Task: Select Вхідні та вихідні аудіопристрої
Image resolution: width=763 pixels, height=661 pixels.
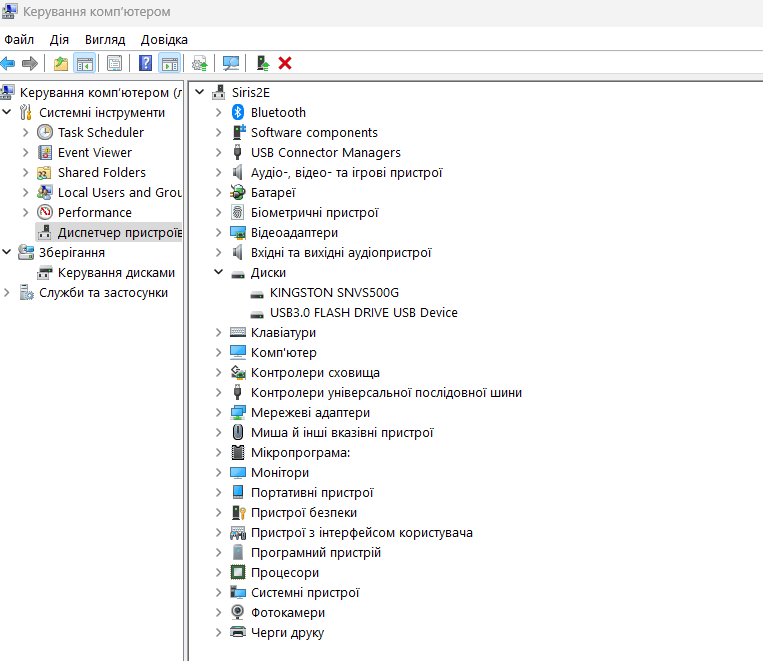Action: coord(341,253)
